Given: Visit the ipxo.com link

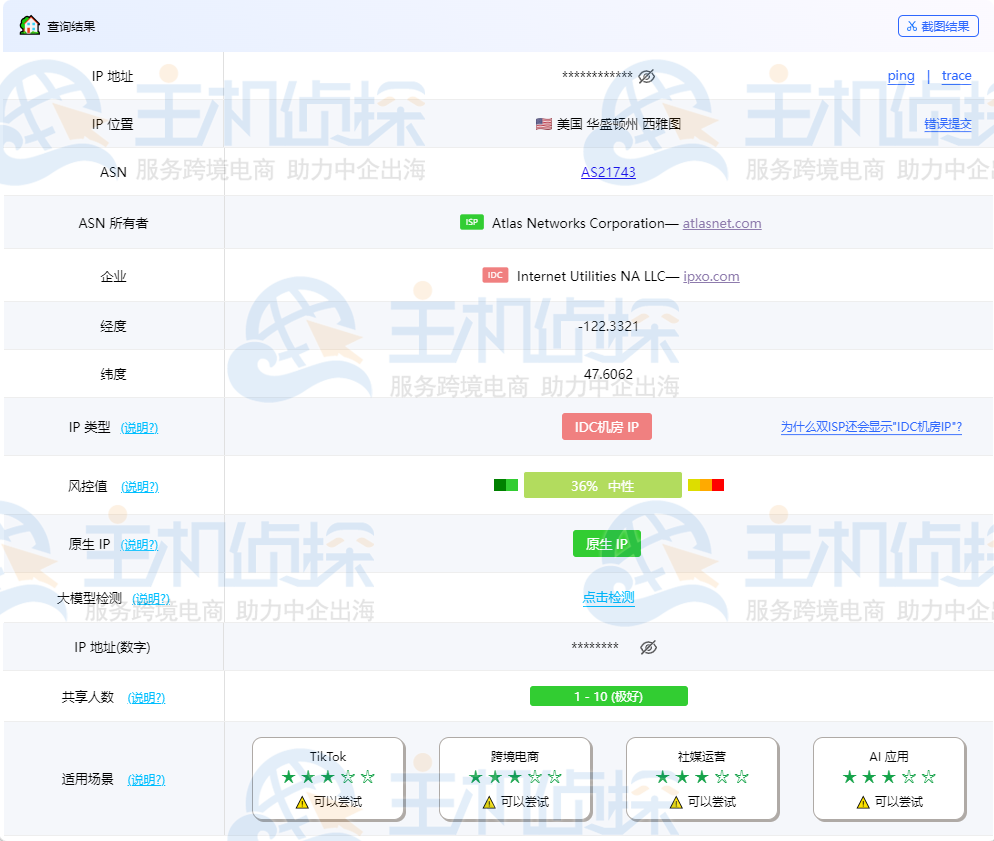Looking at the screenshot, I should (711, 276).
